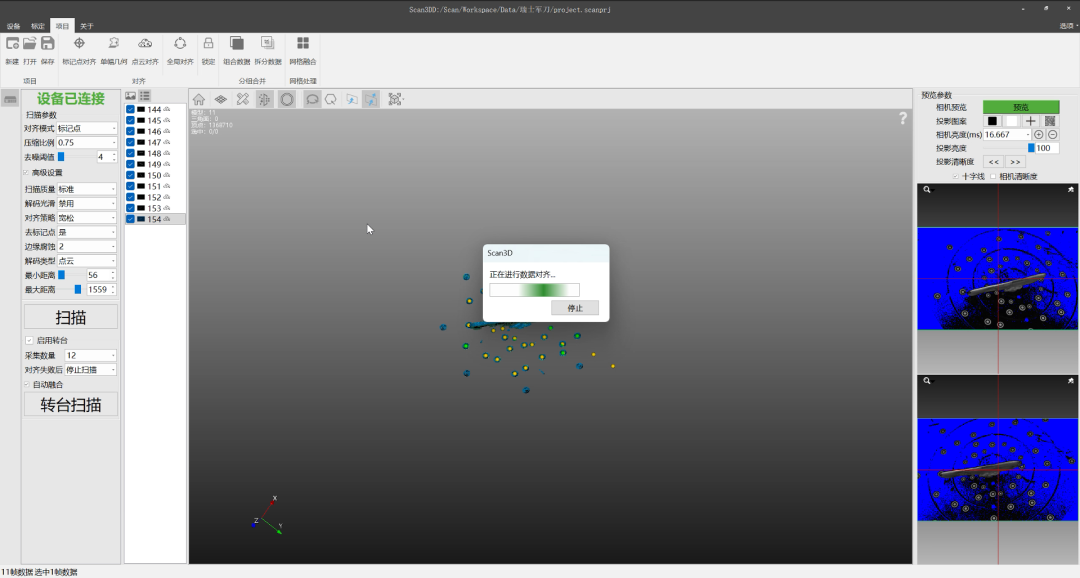Click the << projection focus button
1080x578 pixels.
(x=993, y=162)
